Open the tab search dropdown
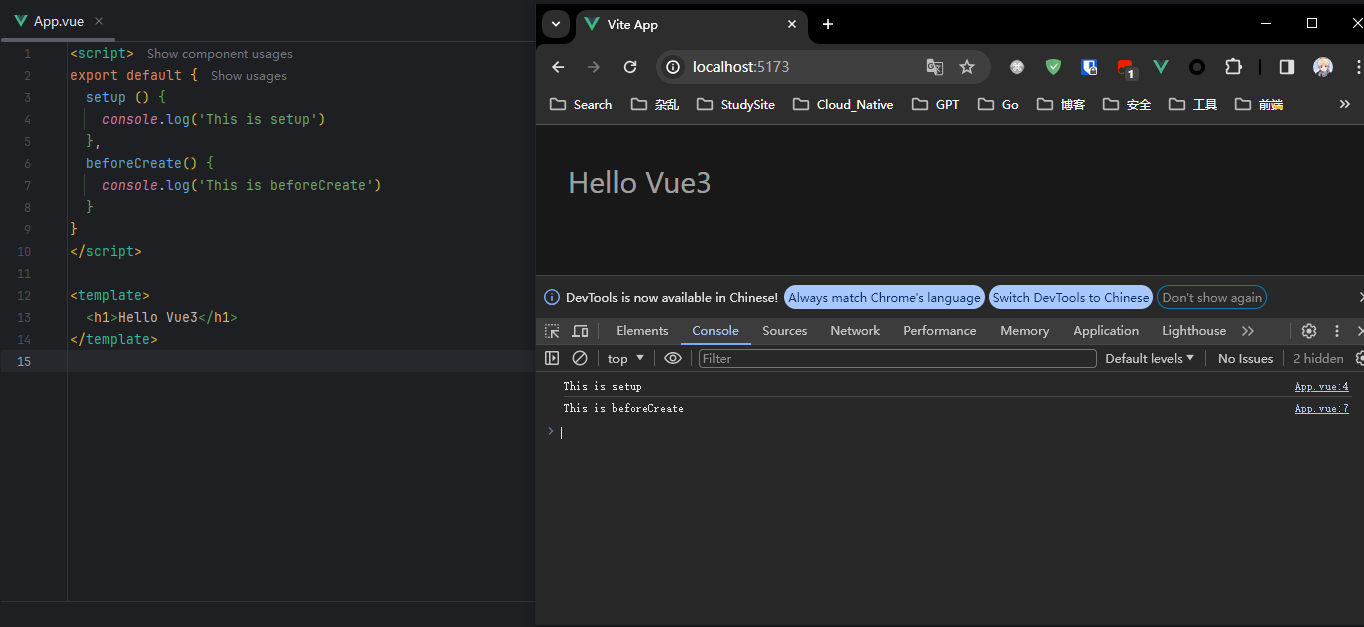The image size is (1364, 627). click(x=555, y=24)
